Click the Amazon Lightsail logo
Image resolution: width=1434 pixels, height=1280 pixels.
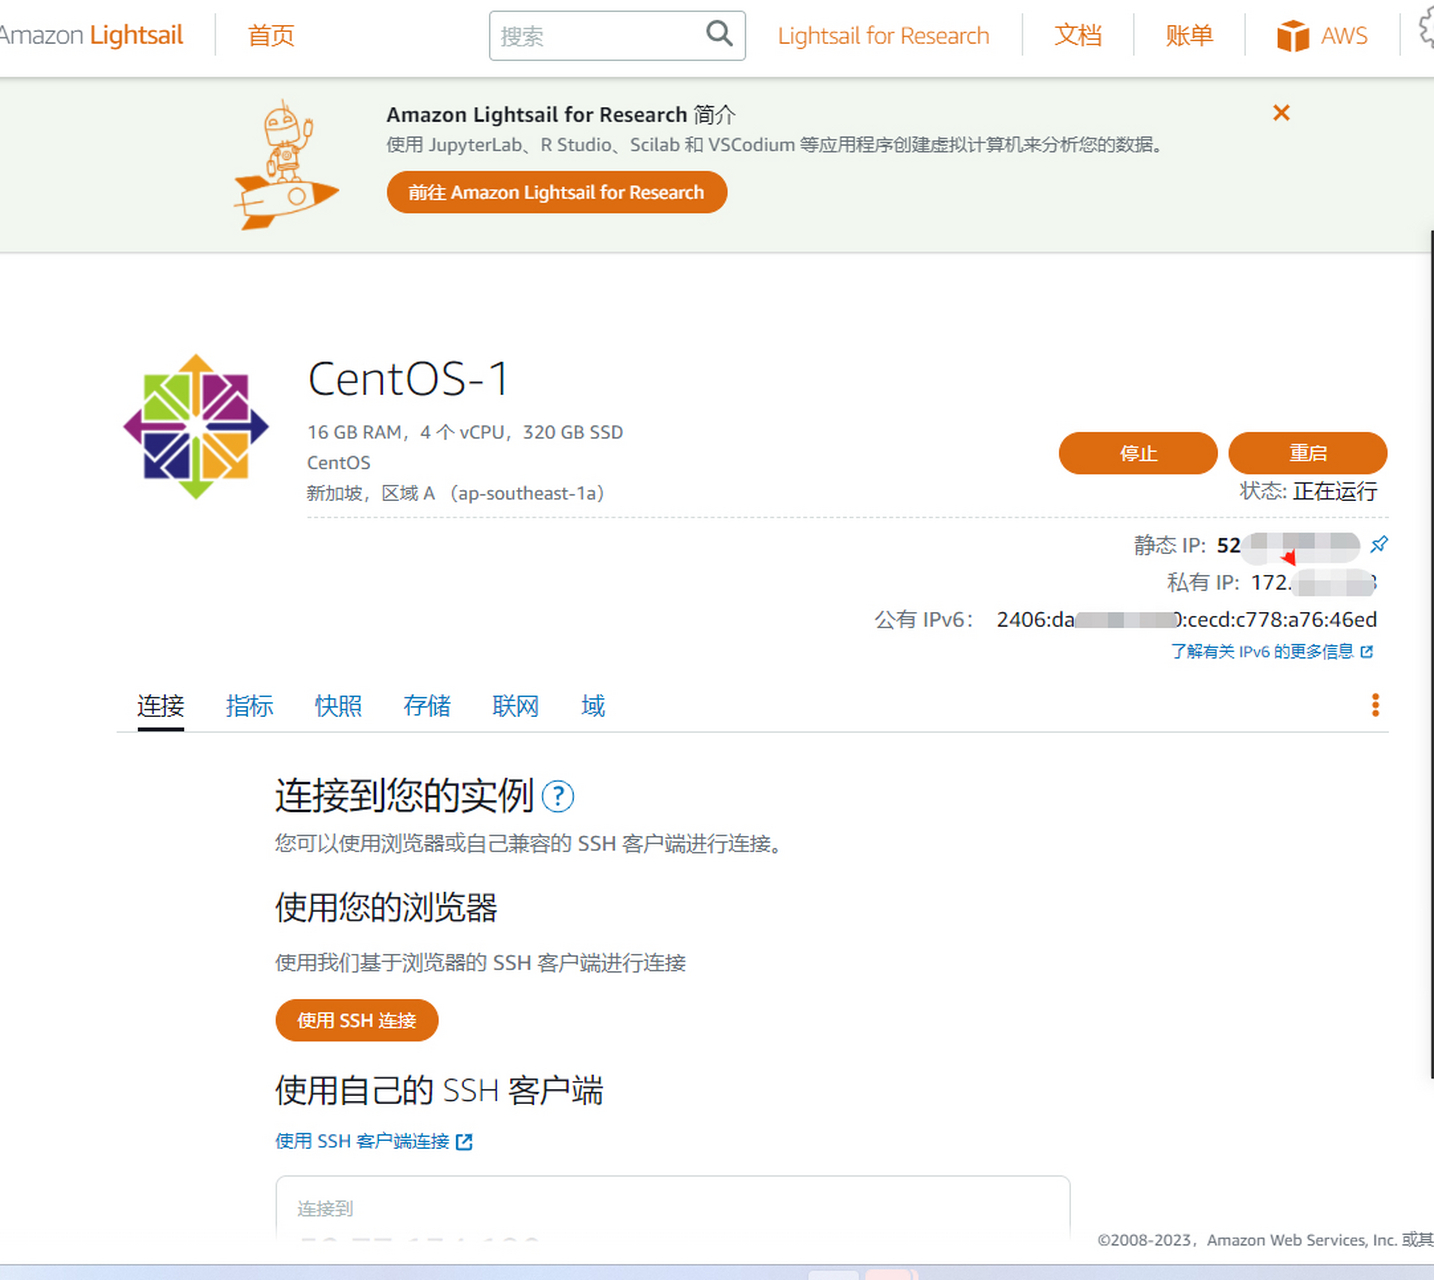91,35
